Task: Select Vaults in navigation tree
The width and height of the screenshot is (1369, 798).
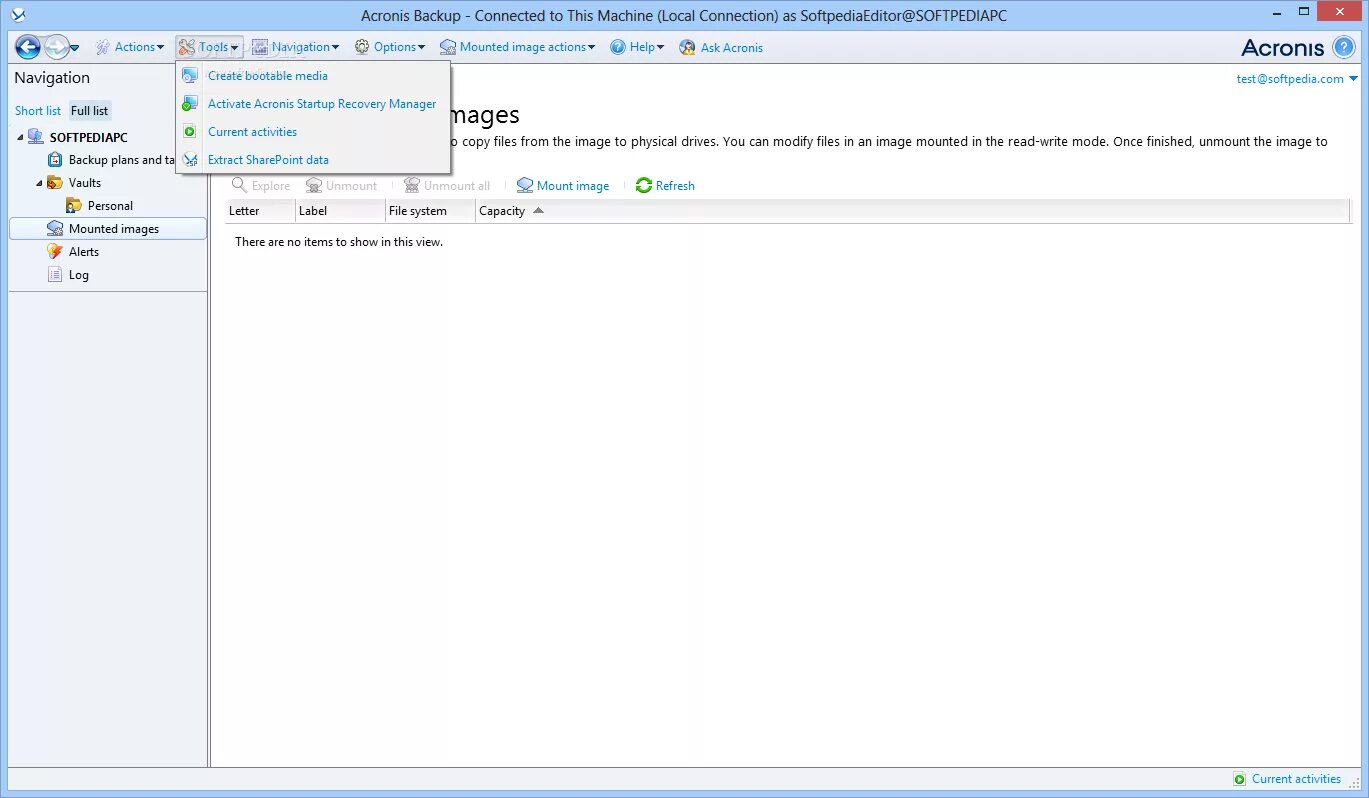Action: tap(85, 183)
